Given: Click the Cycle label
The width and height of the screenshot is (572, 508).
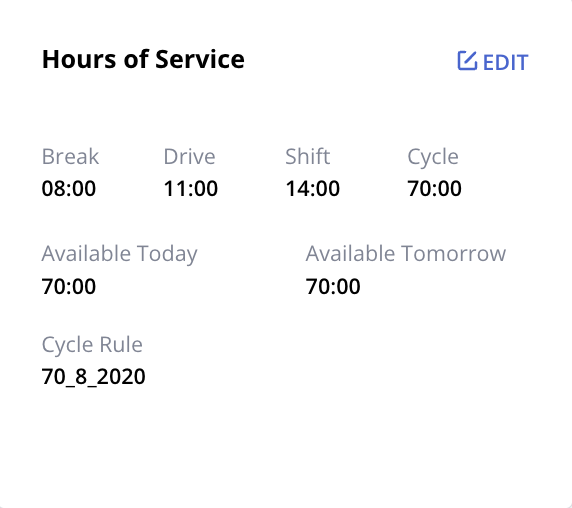Looking at the screenshot, I should [433, 158].
